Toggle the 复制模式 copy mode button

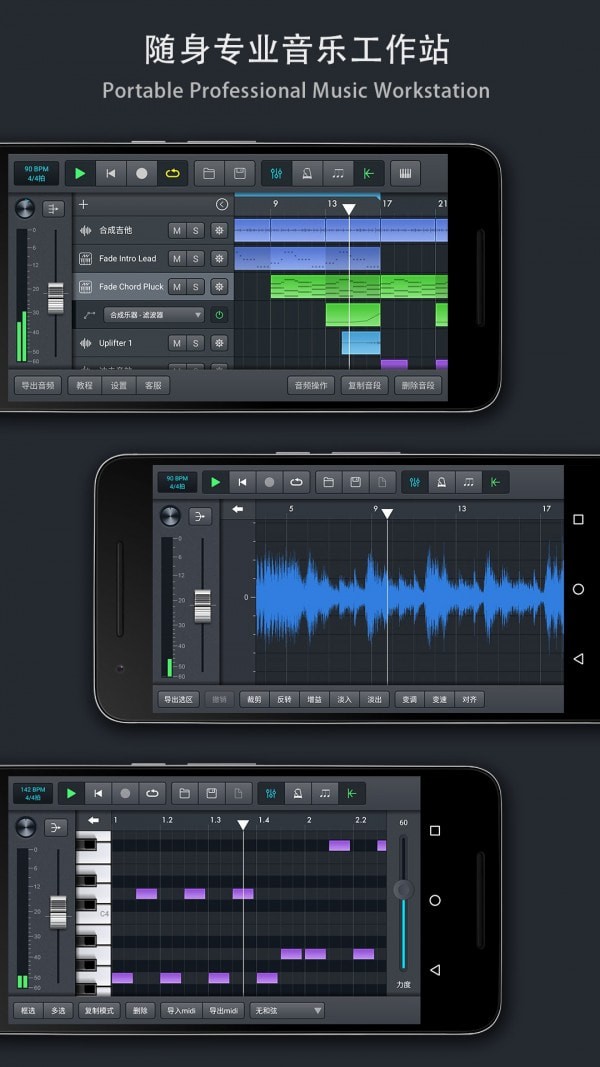pos(99,1011)
